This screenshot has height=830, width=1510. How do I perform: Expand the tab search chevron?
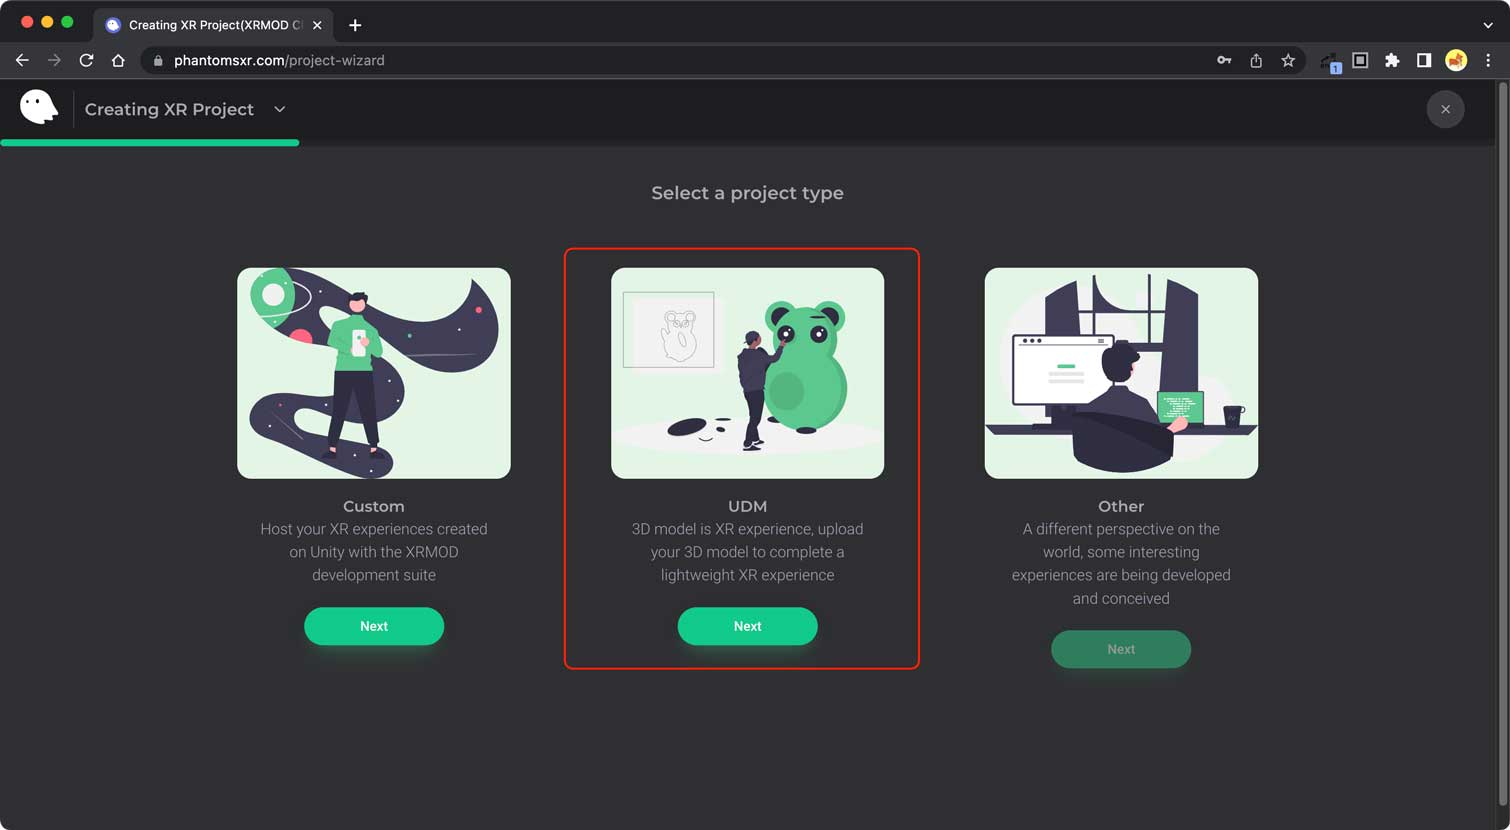click(1488, 25)
